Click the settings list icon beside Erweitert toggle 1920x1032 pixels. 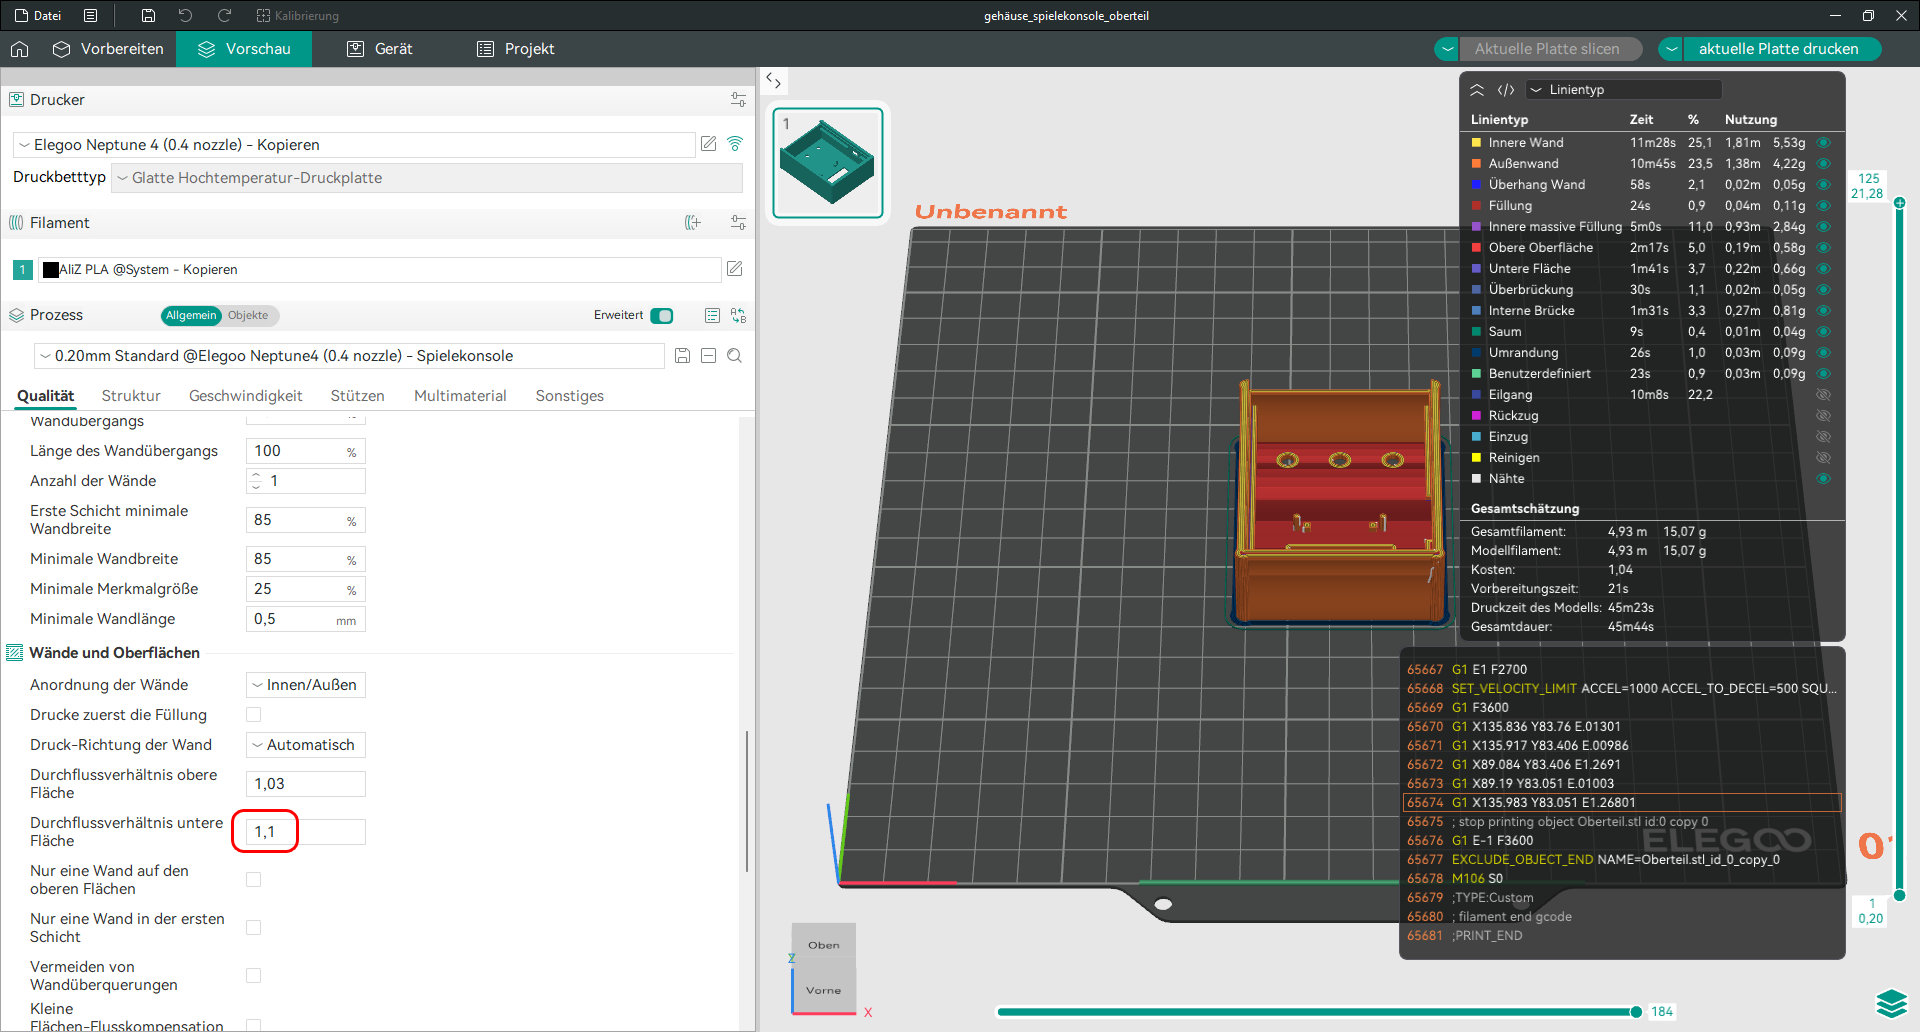click(712, 315)
